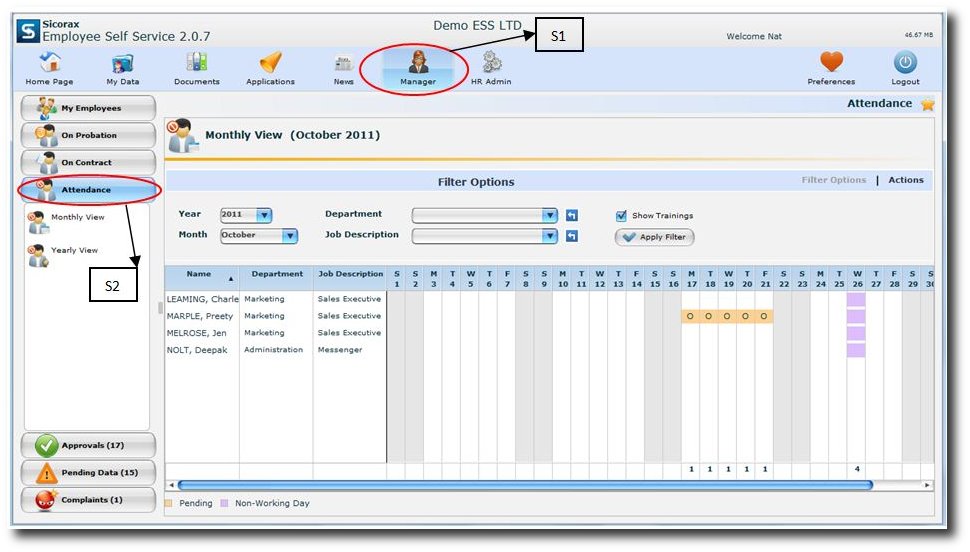Open the HR Admin gears icon
Screen dimensions: 970x552
[491, 64]
